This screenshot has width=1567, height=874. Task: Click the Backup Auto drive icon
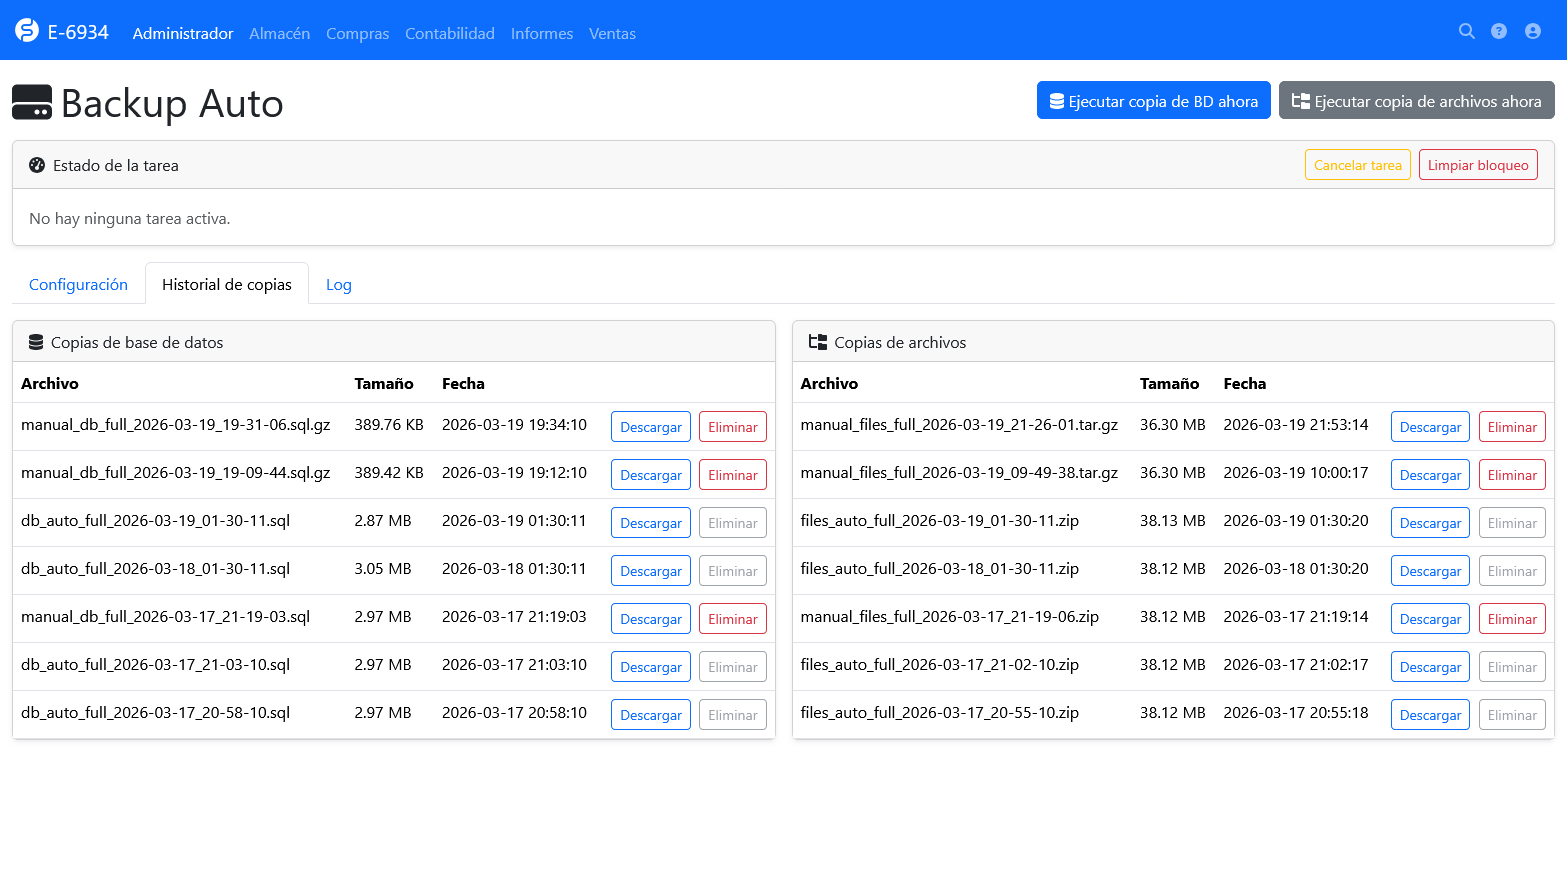tap(32, 103)
